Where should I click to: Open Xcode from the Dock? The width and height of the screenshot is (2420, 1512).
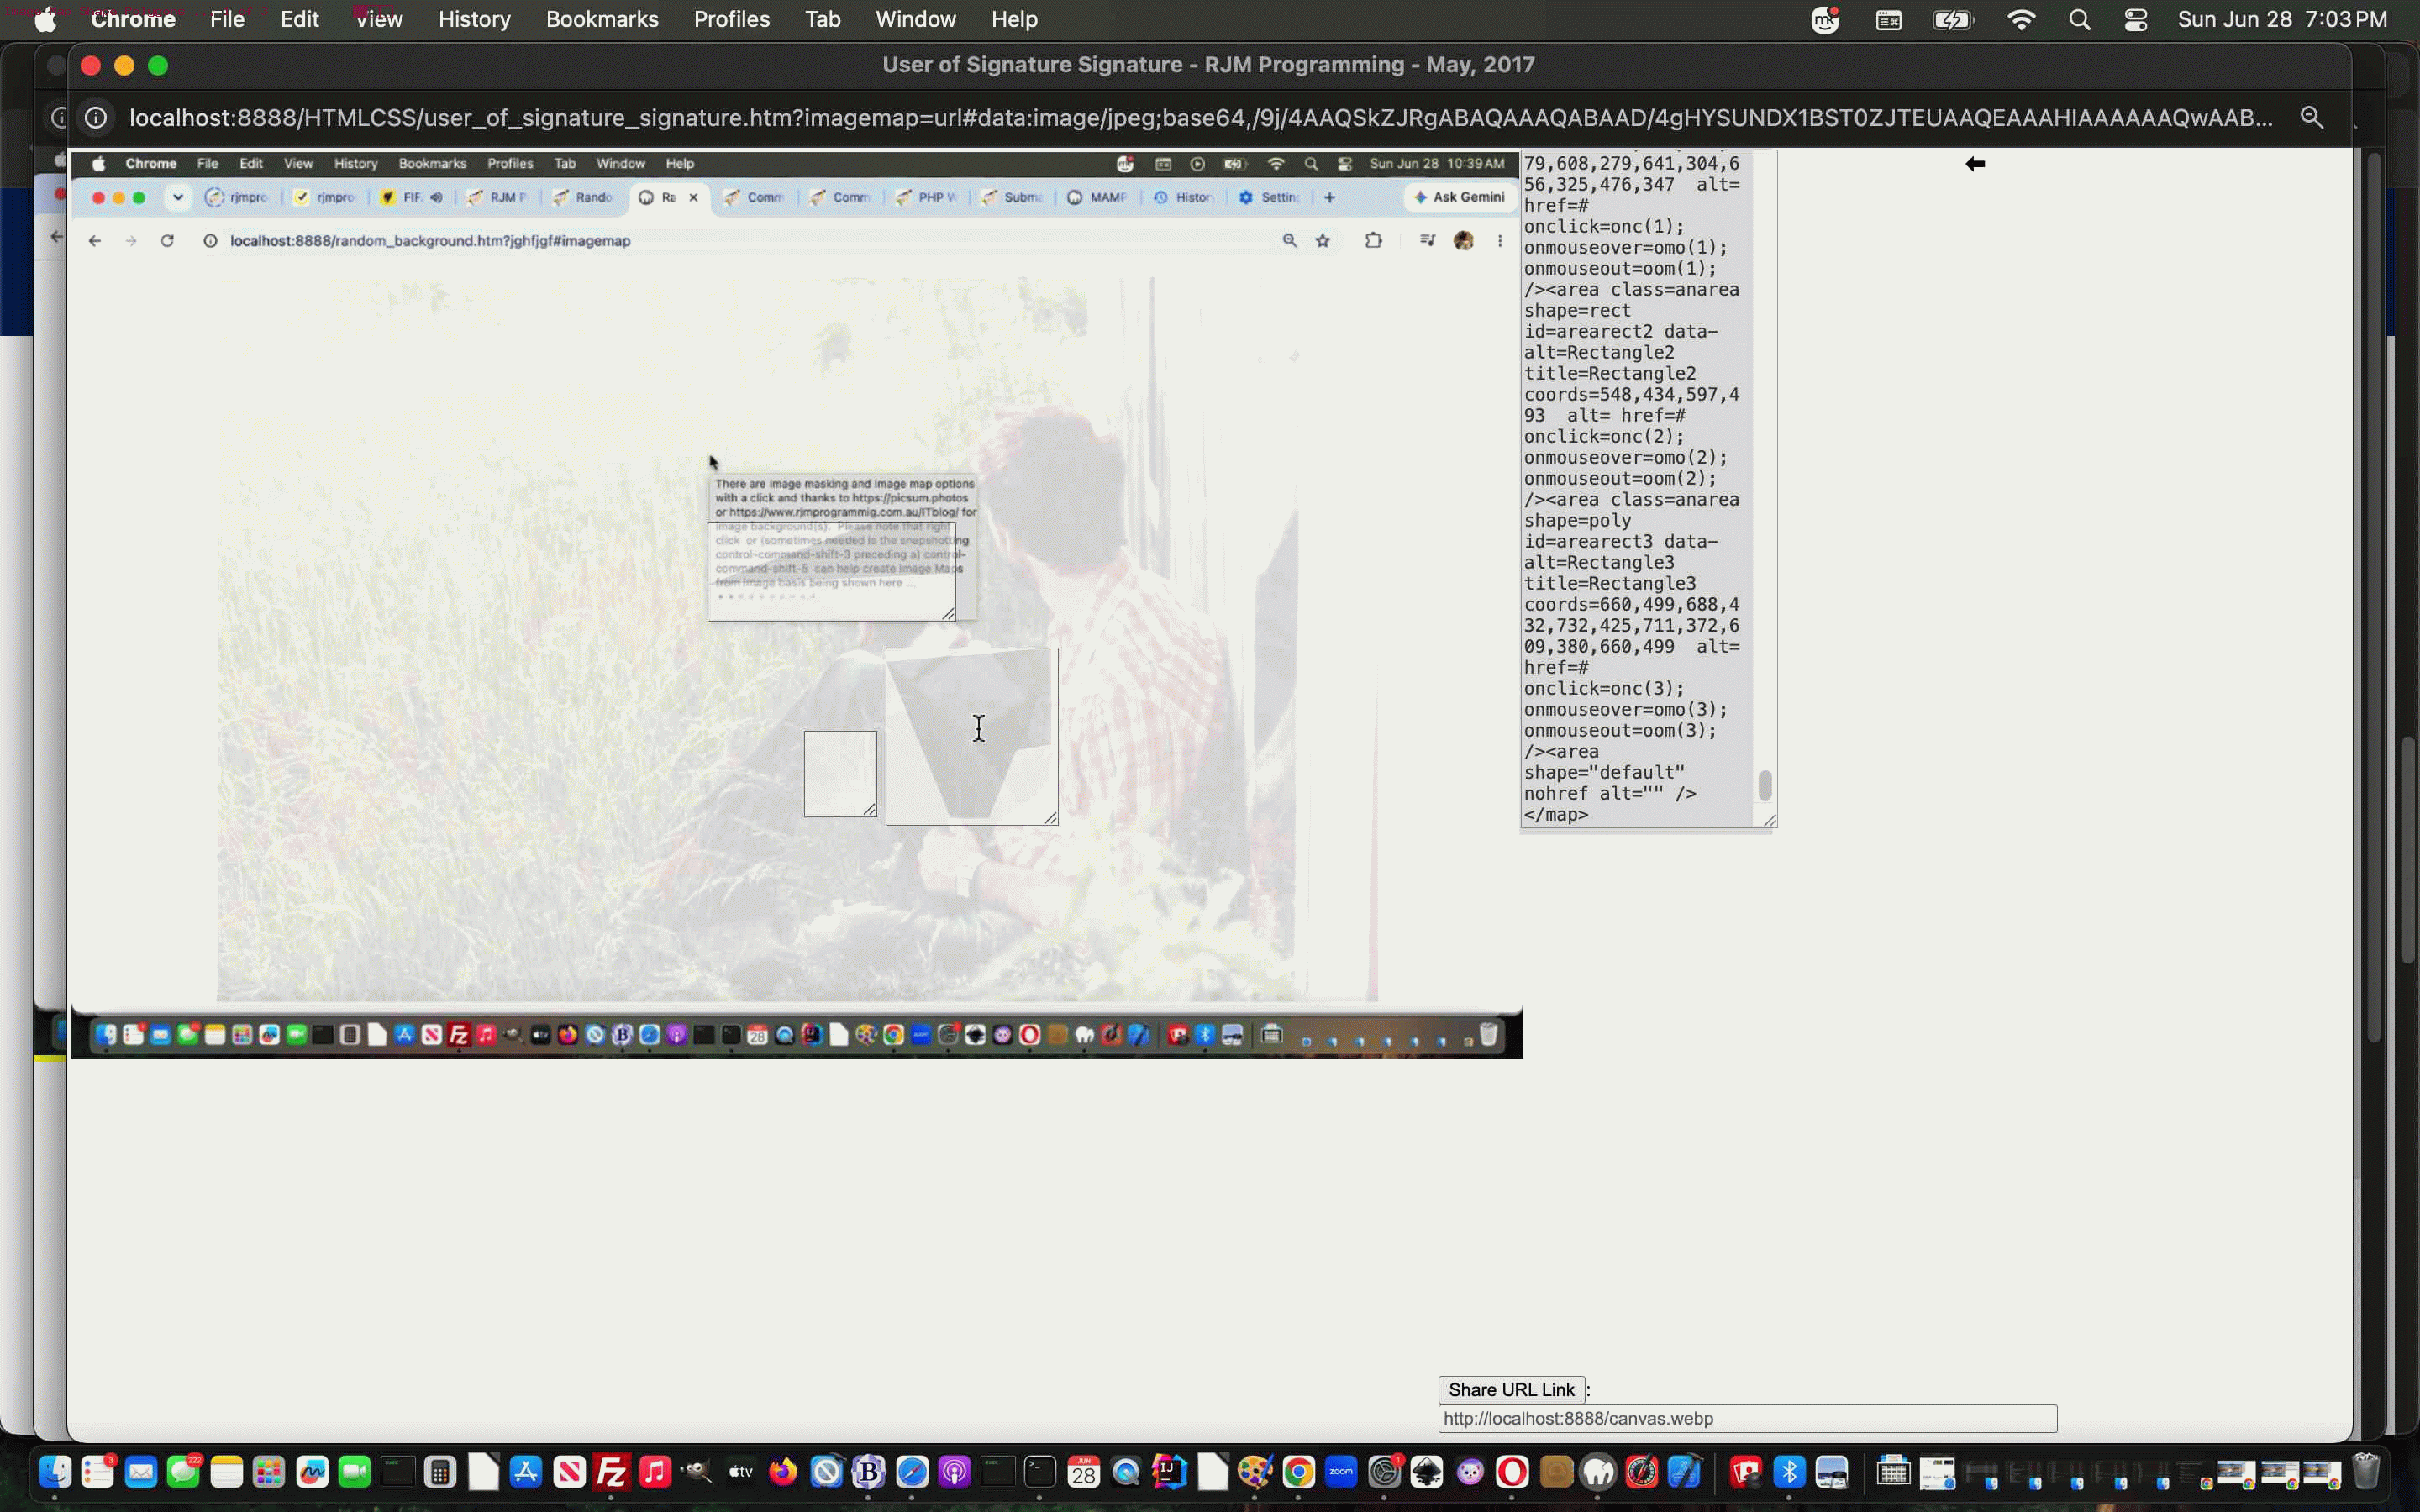pos(1684,1472)
